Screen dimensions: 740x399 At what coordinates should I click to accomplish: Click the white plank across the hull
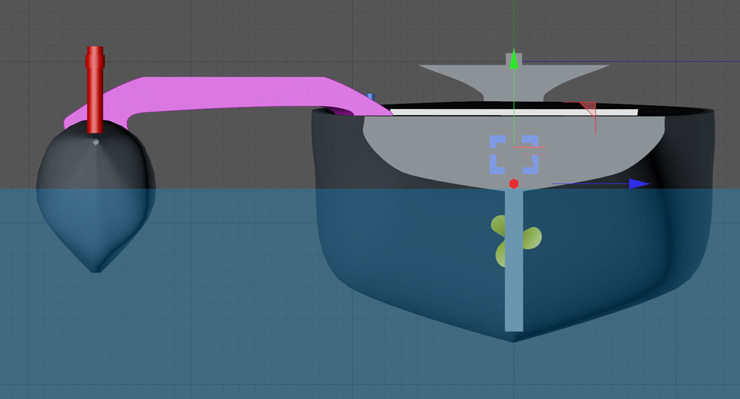point(514,112)
